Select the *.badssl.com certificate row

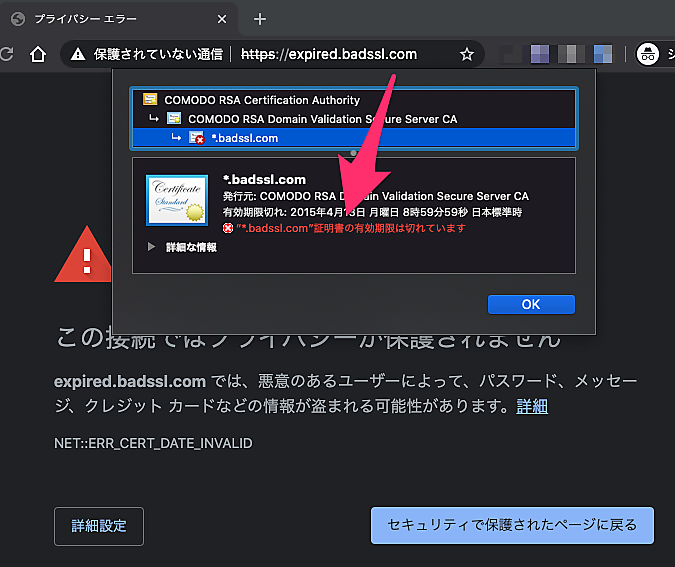(x=354, y=138)
